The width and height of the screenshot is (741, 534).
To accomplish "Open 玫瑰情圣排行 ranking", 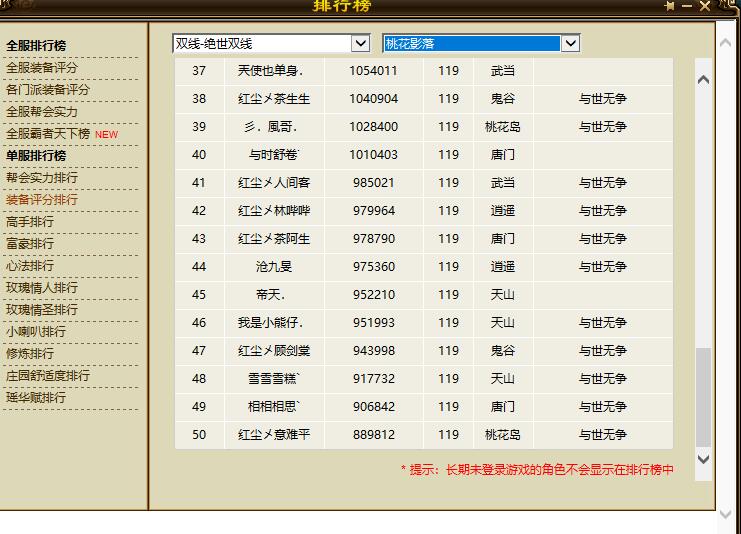I will (x=42, y=310).
